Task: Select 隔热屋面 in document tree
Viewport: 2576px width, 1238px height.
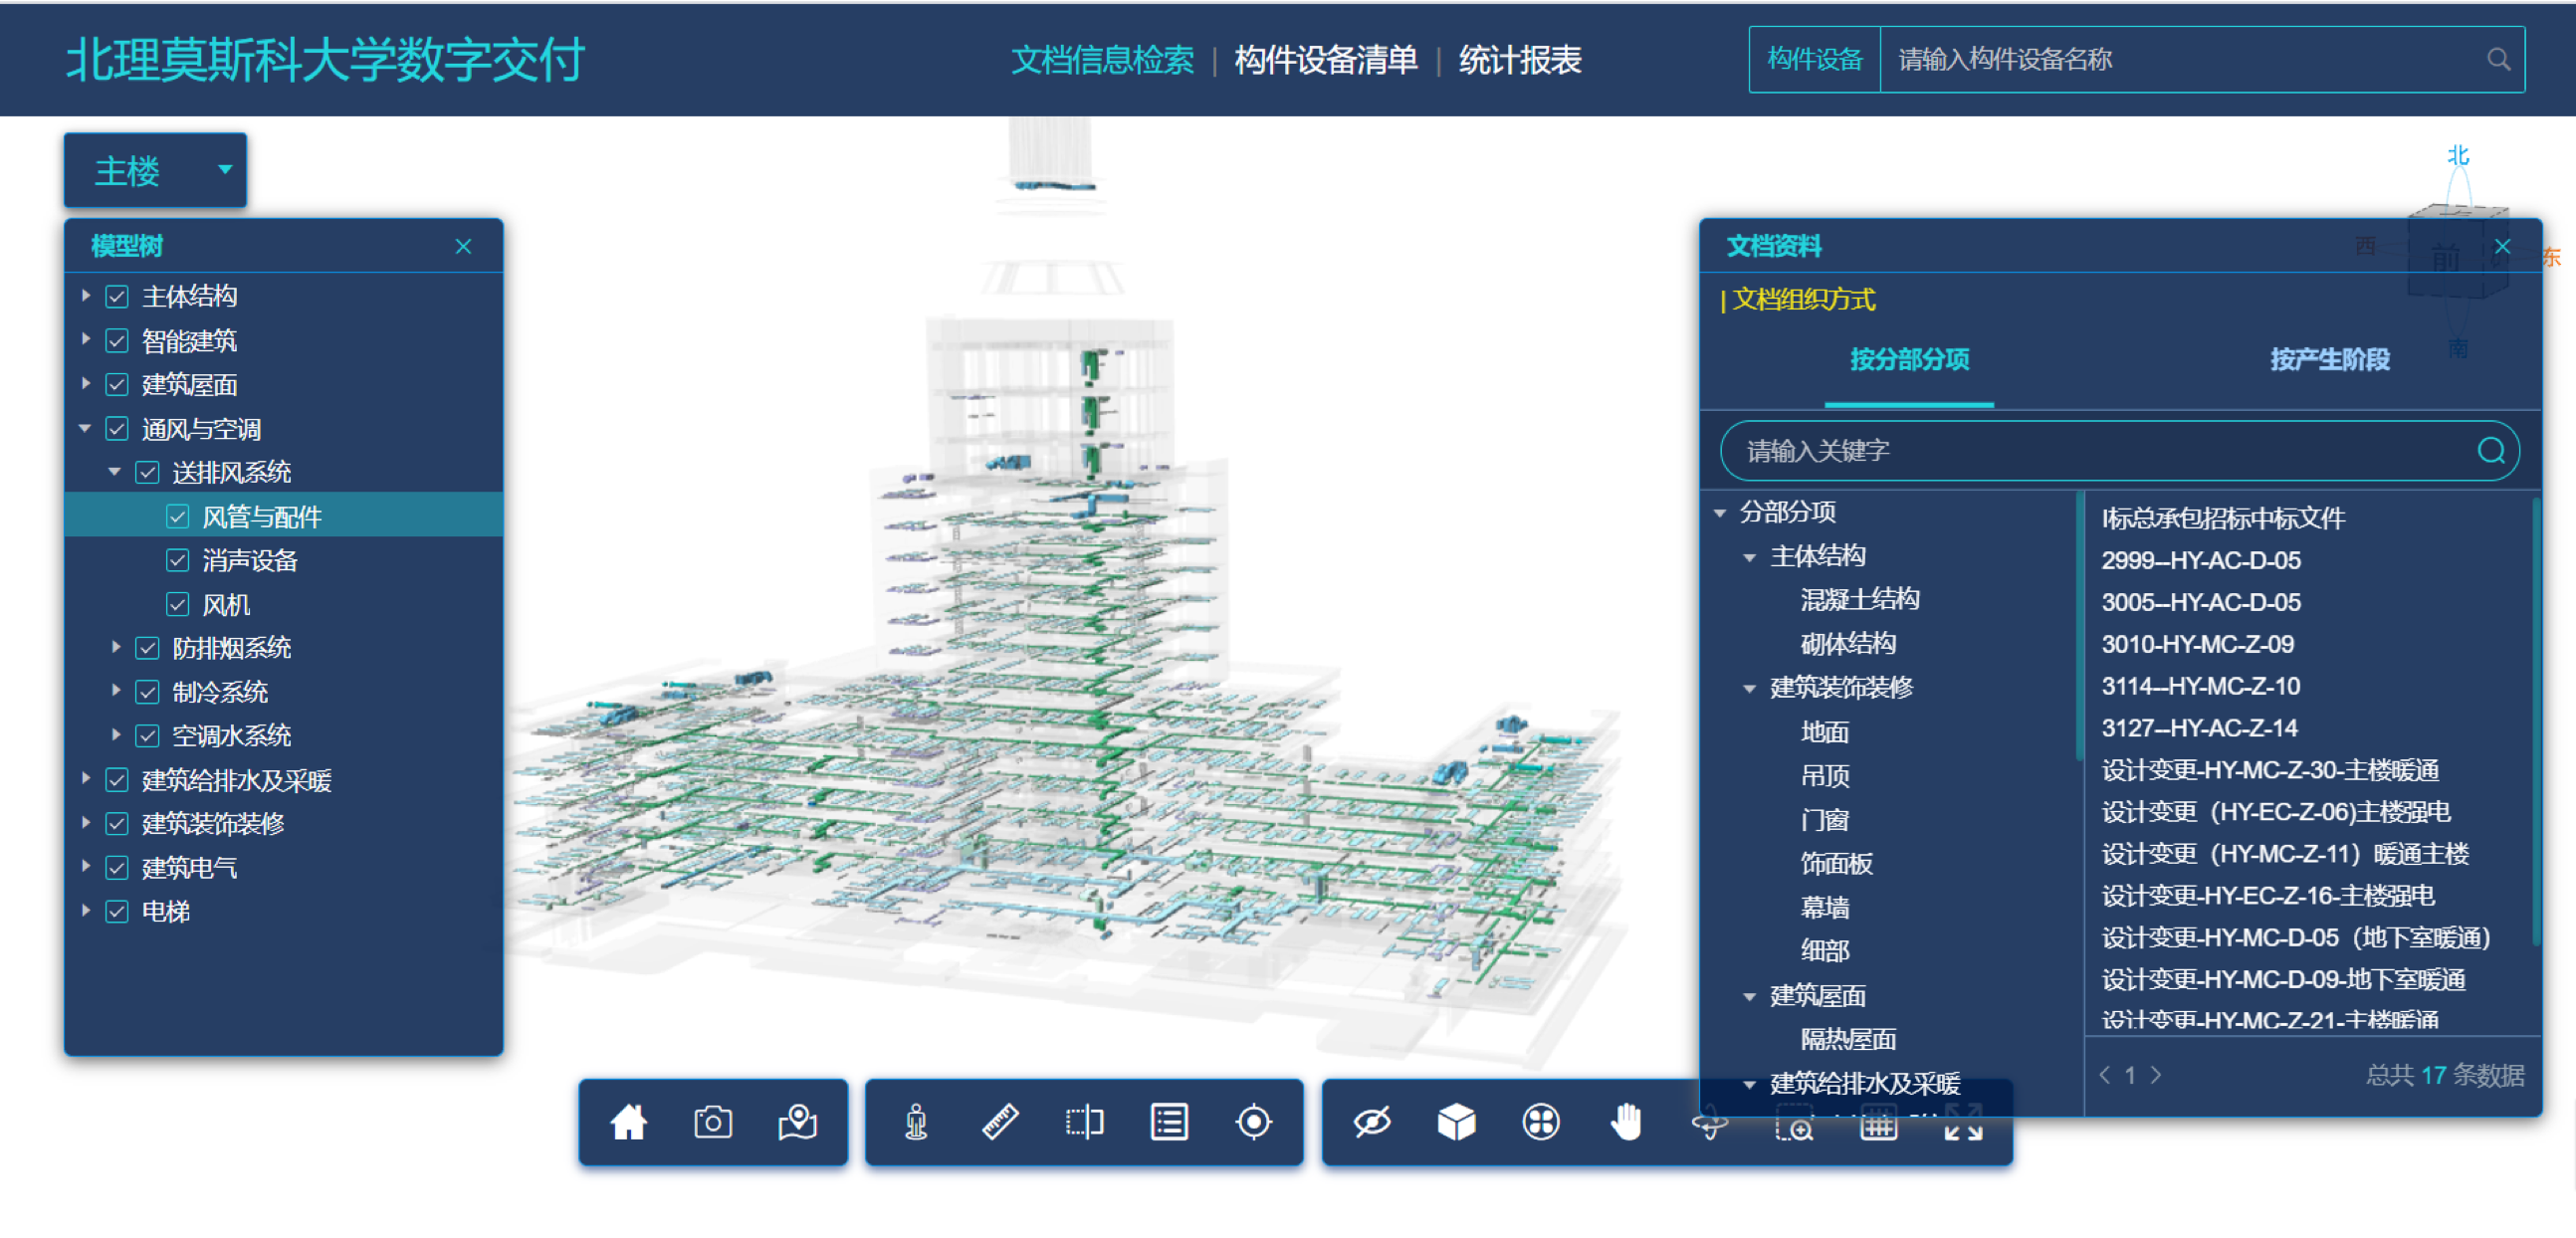Action: 1849,1040
